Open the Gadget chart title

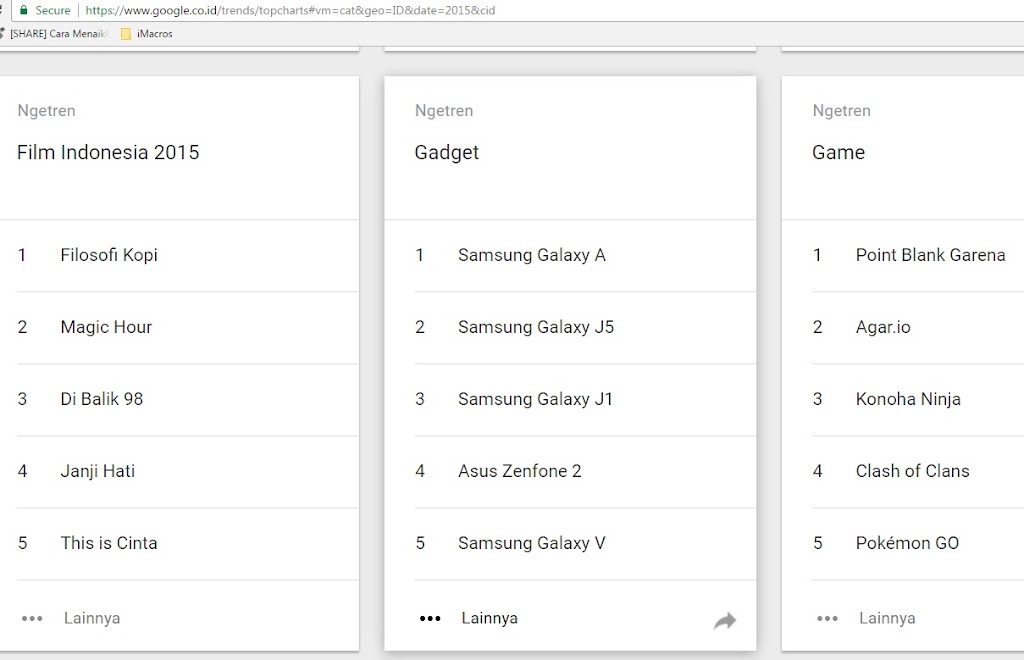pos(447,153)
